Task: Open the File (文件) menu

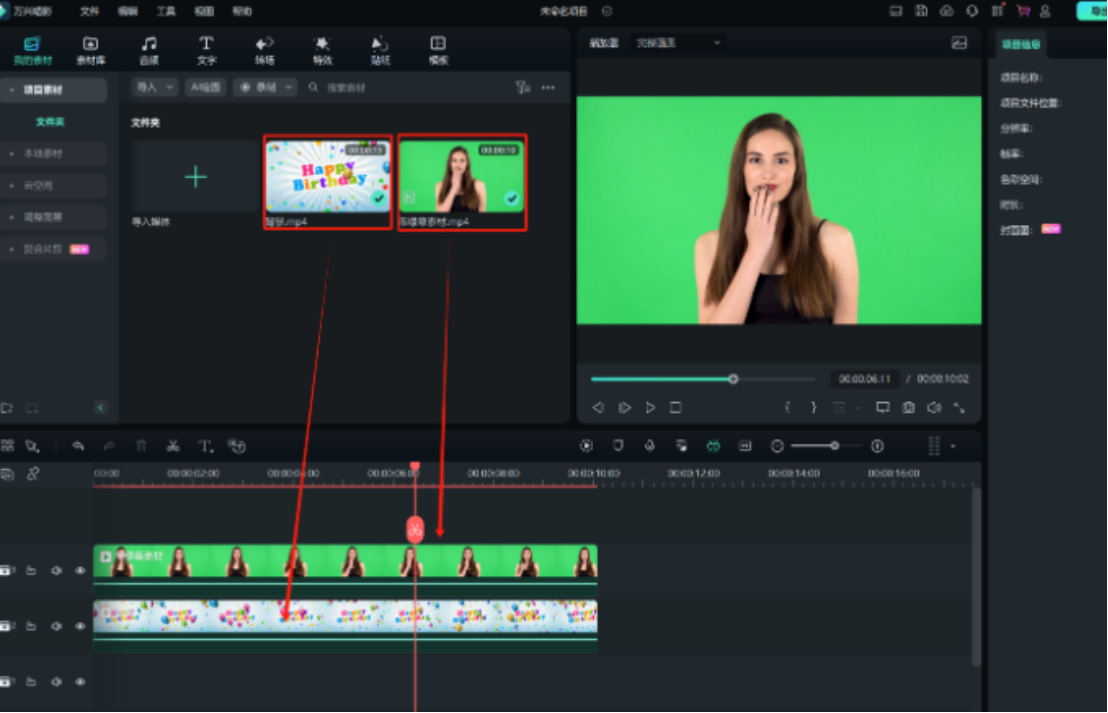Action: [x=89, y=11]
